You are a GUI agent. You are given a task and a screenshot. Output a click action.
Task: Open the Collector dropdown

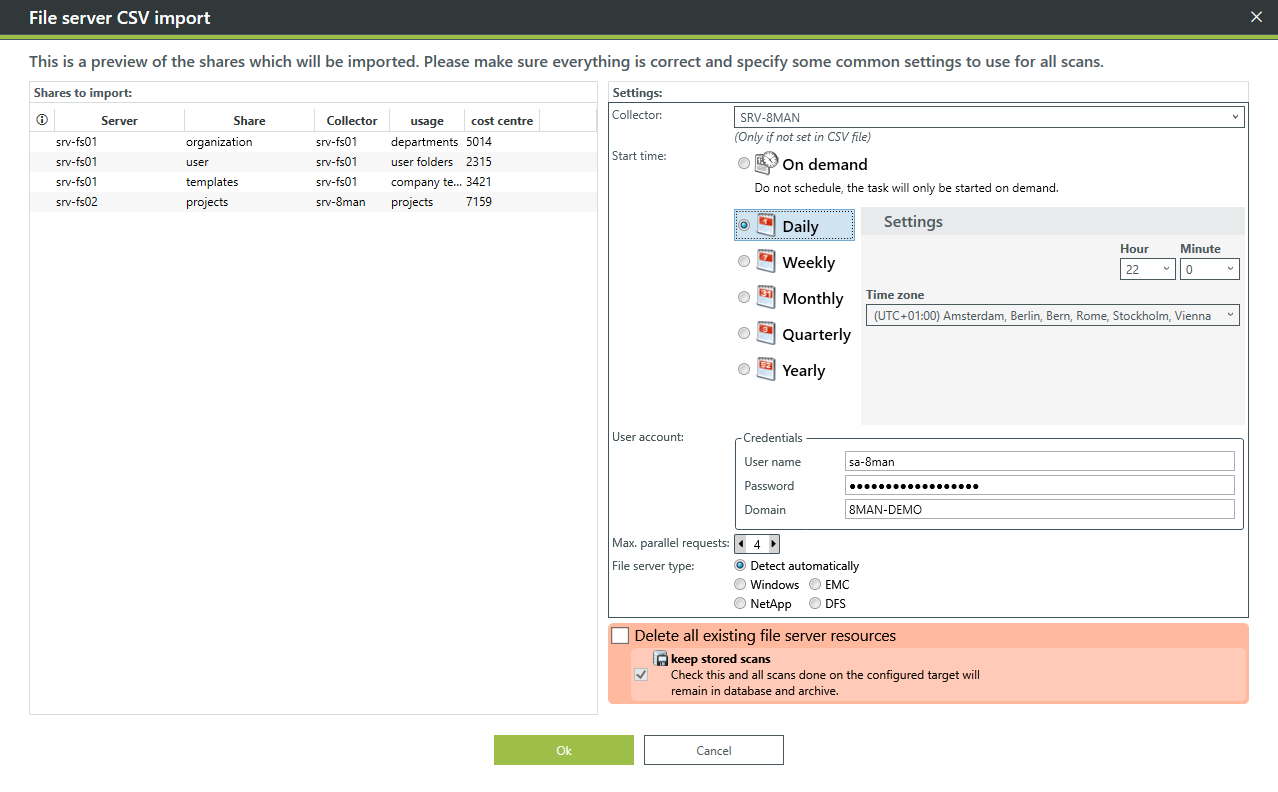[x=989, y=117]
